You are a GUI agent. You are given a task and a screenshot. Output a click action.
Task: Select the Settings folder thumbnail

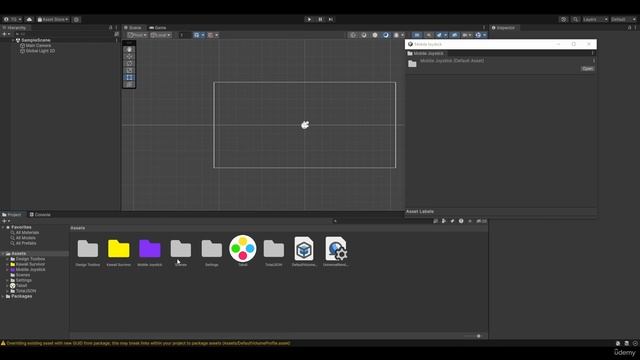[212, 249]
